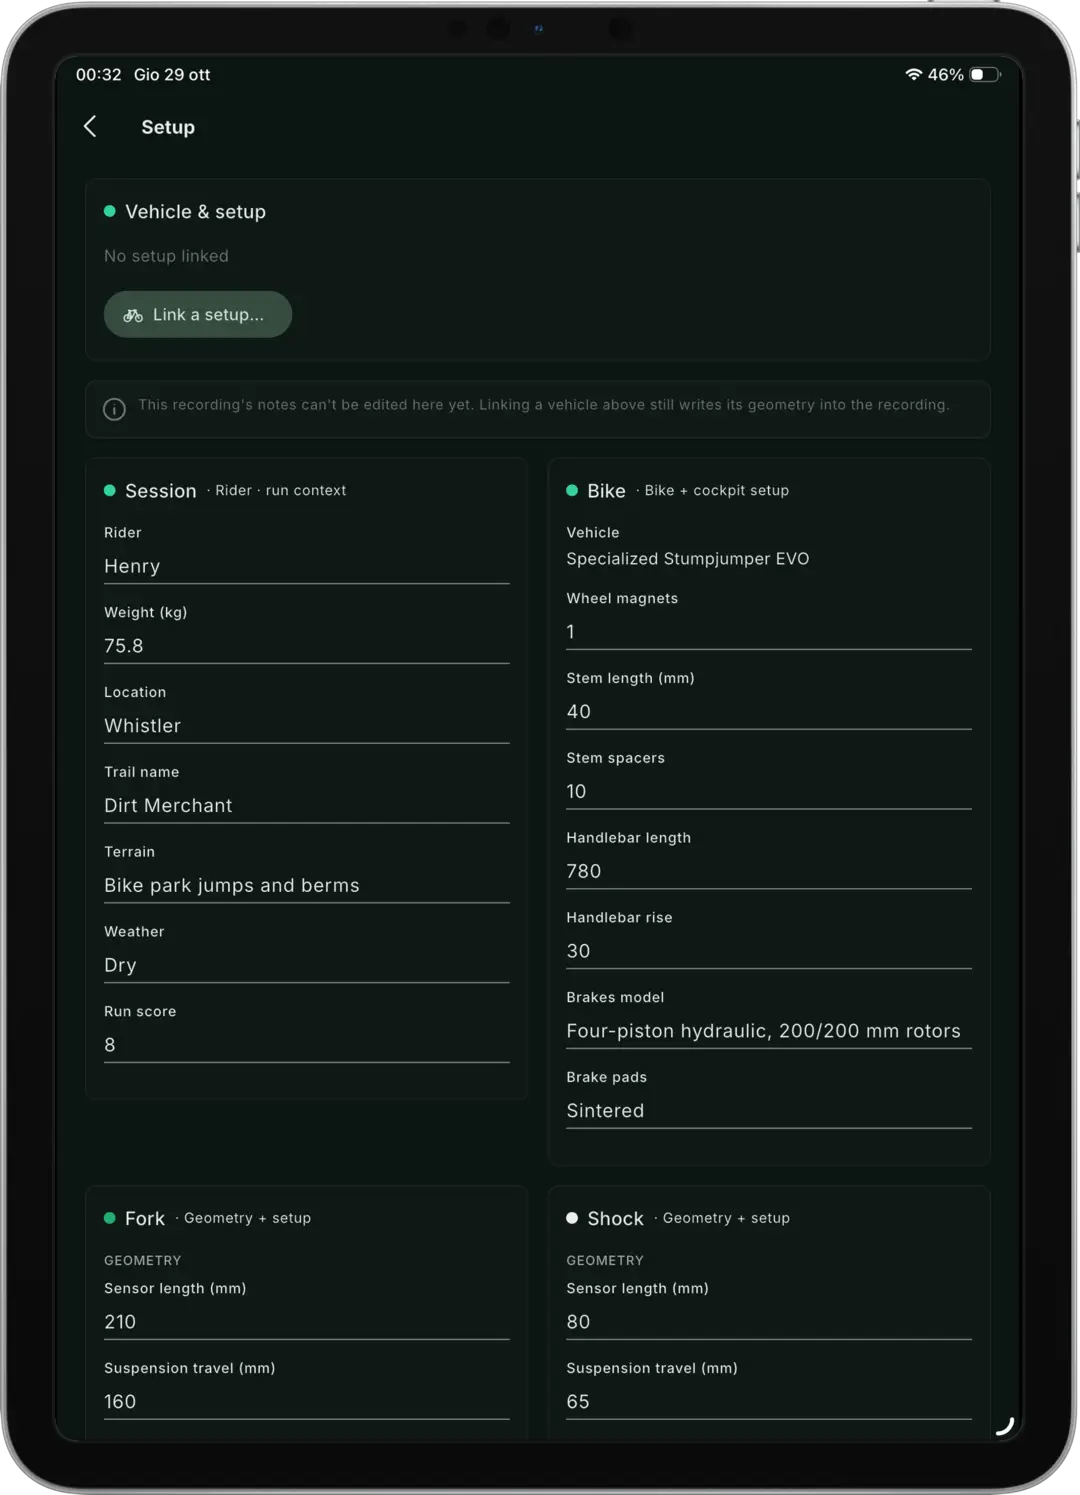Tap the Bike card heading
1080x1495 pixels.
click(x=606, y=491)
